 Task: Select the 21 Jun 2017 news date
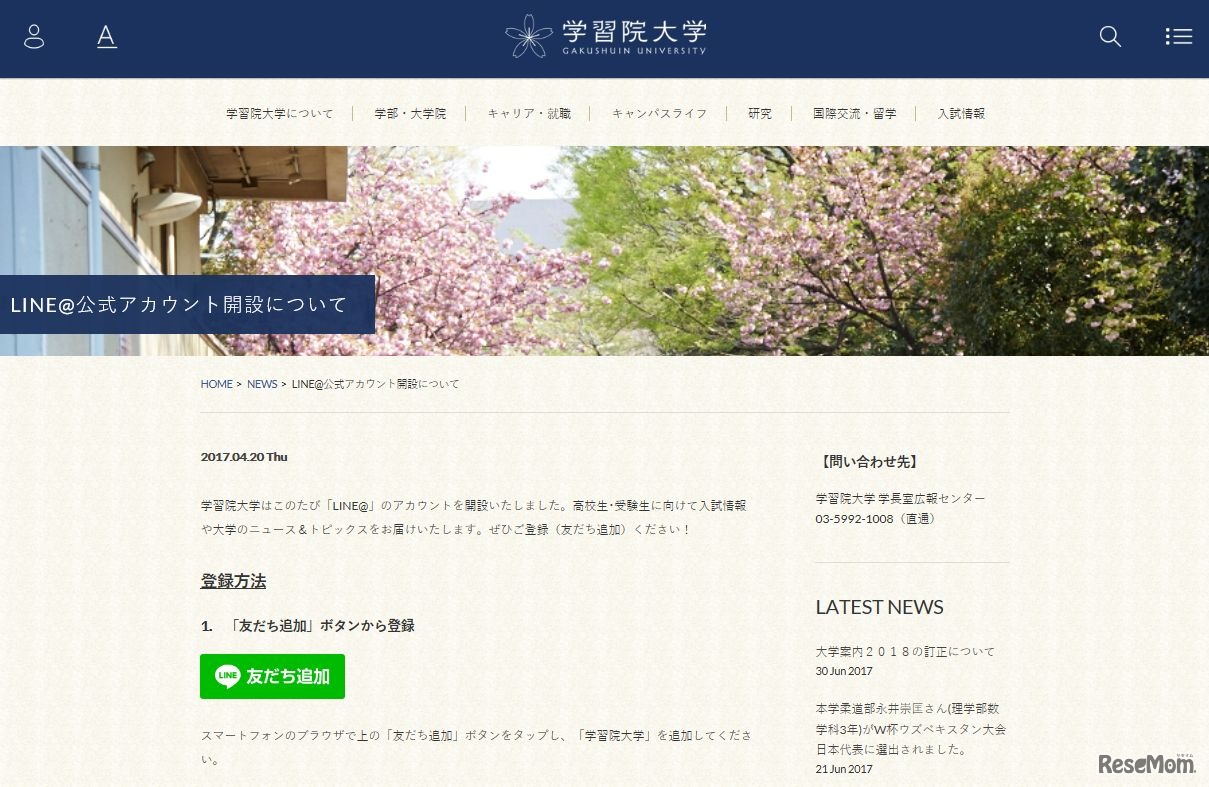(844, 769)
